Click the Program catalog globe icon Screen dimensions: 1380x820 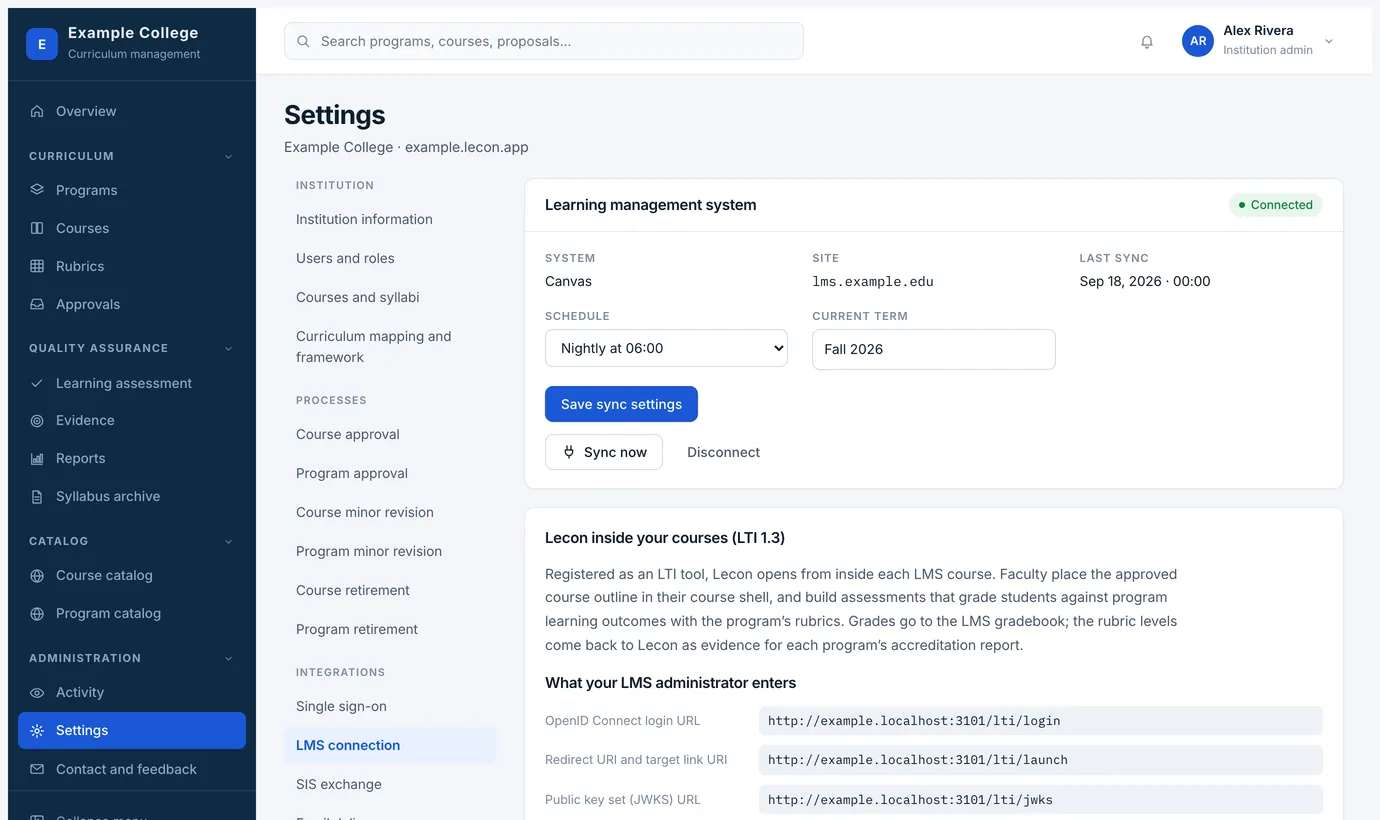37,614
